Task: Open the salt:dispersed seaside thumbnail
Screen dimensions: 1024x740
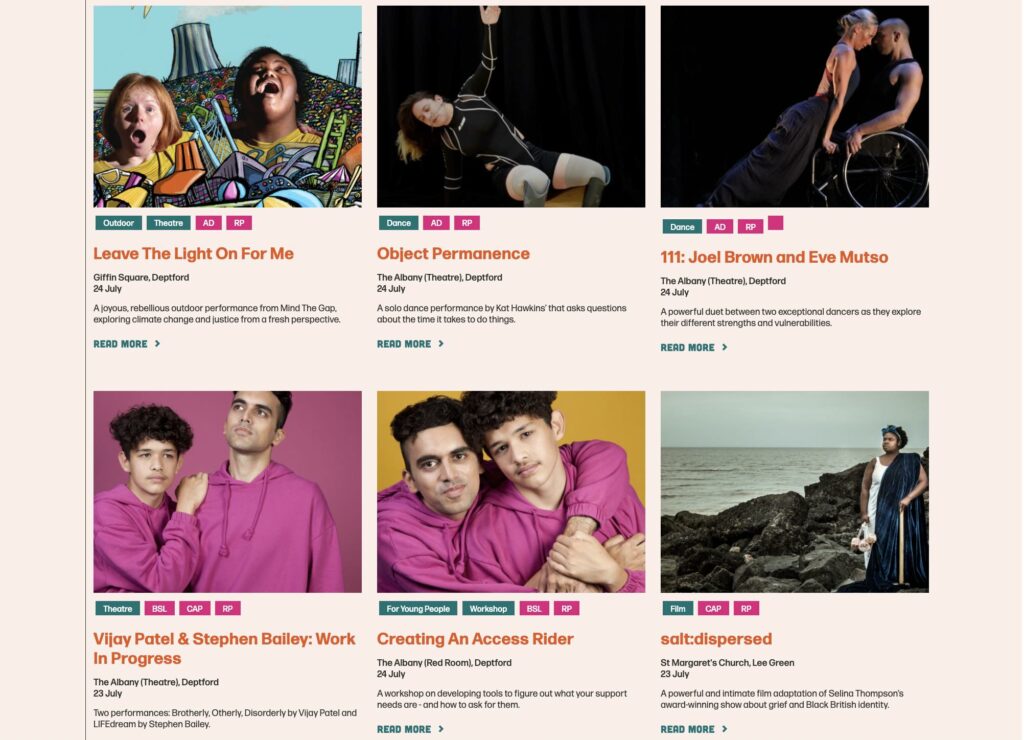Action: tap(794, 492)
